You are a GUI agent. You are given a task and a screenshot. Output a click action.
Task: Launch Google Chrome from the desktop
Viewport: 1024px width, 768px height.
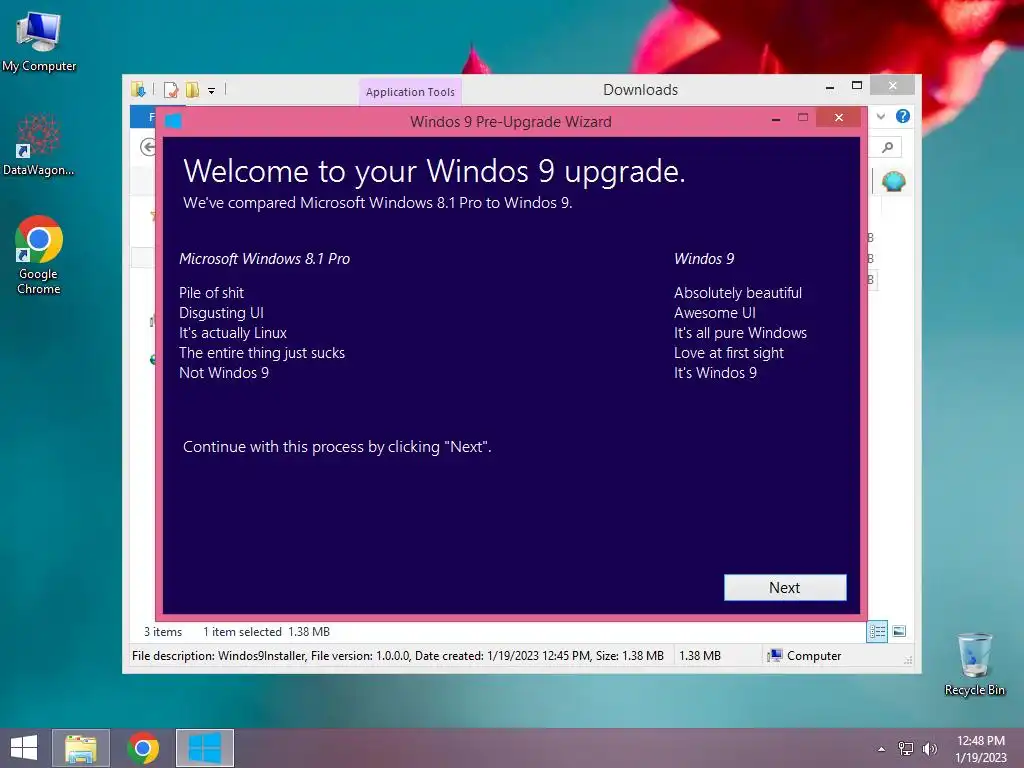pos(39,255)
